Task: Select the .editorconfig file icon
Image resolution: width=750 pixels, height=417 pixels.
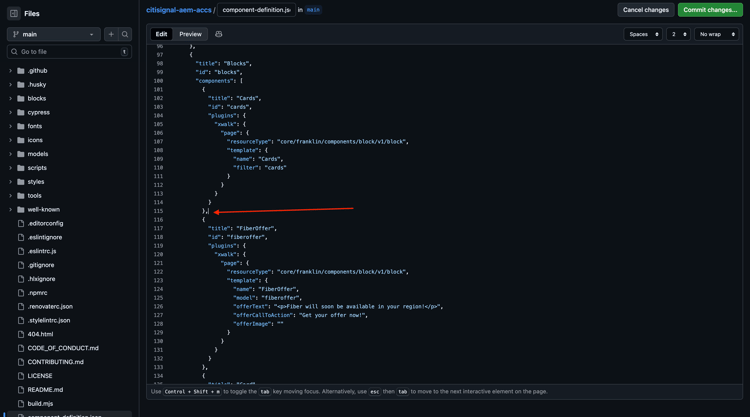Action: pyautogui.click(x=21, y=223)
